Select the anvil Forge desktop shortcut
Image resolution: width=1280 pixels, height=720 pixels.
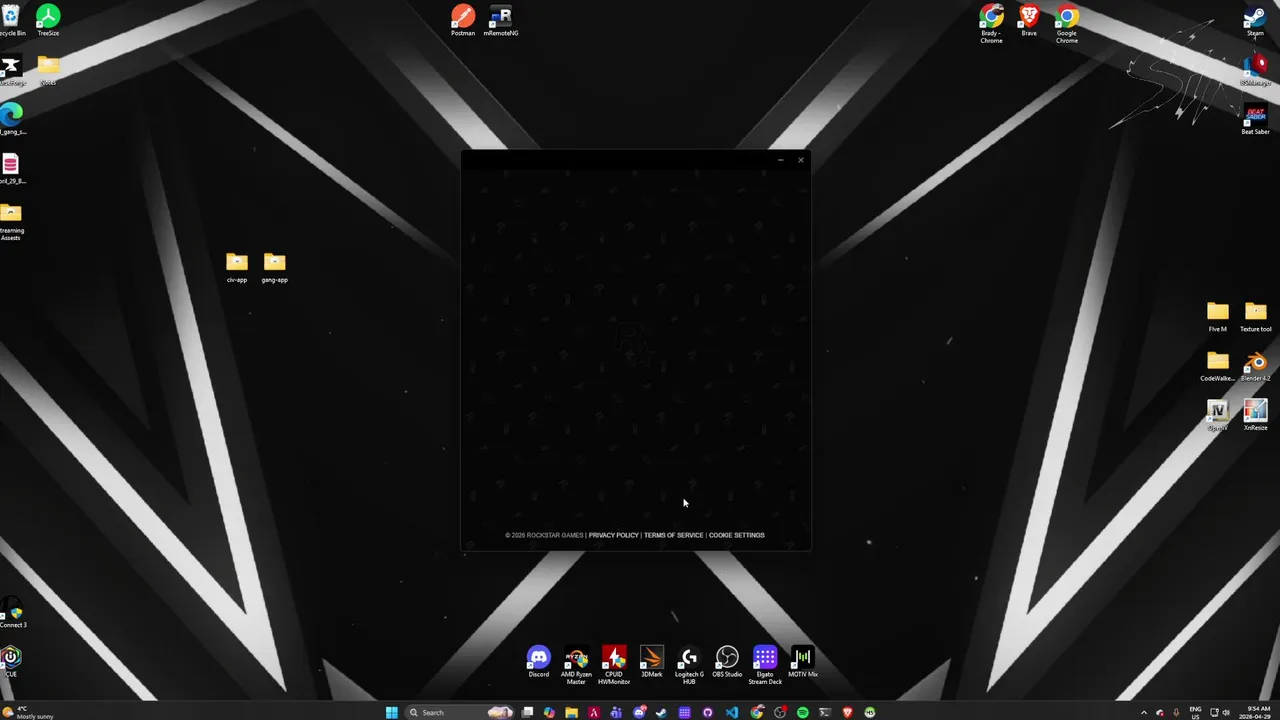[x=11, y=70]
